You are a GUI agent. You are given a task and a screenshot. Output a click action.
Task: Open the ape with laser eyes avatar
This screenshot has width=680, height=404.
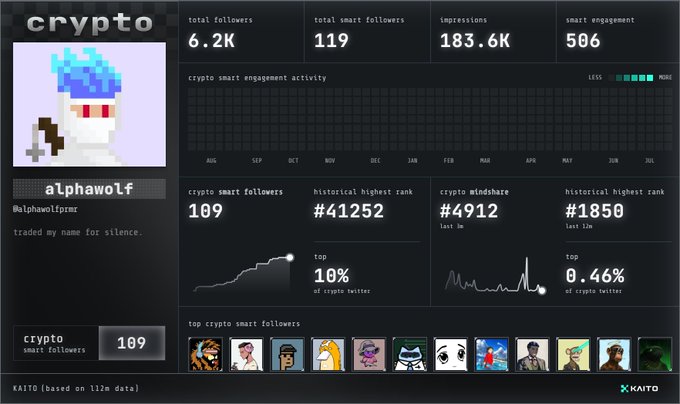click(573, 354)
